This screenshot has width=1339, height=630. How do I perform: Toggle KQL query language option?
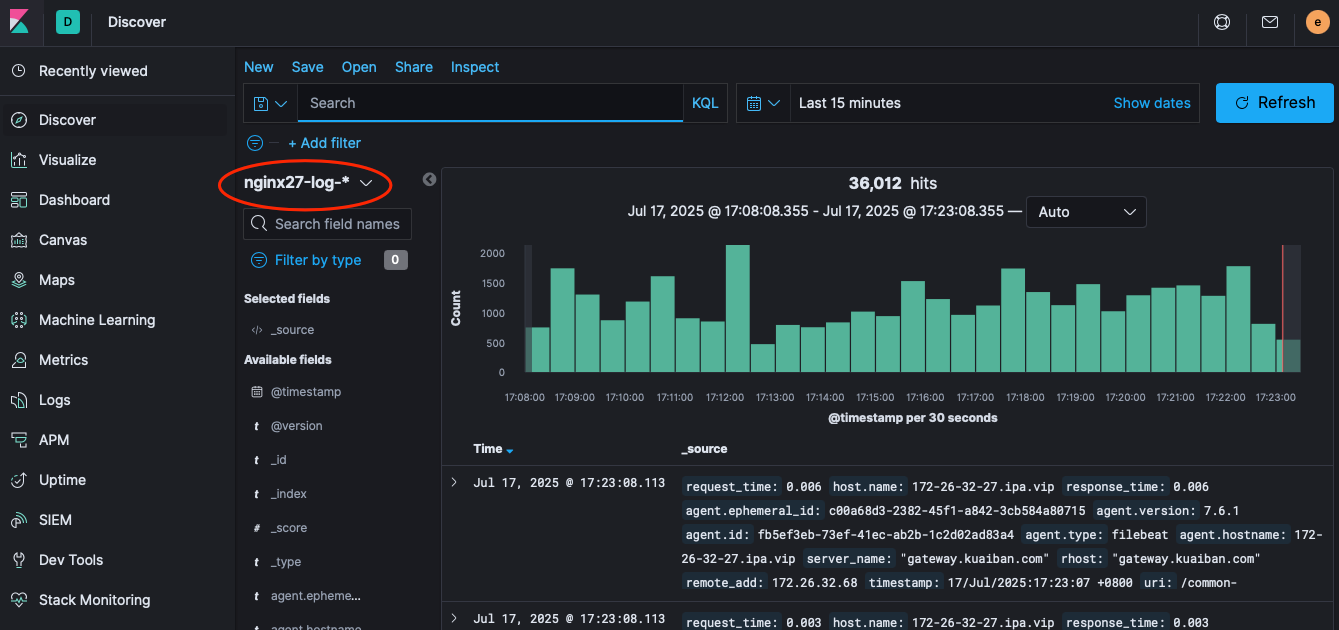click(705, 103)
